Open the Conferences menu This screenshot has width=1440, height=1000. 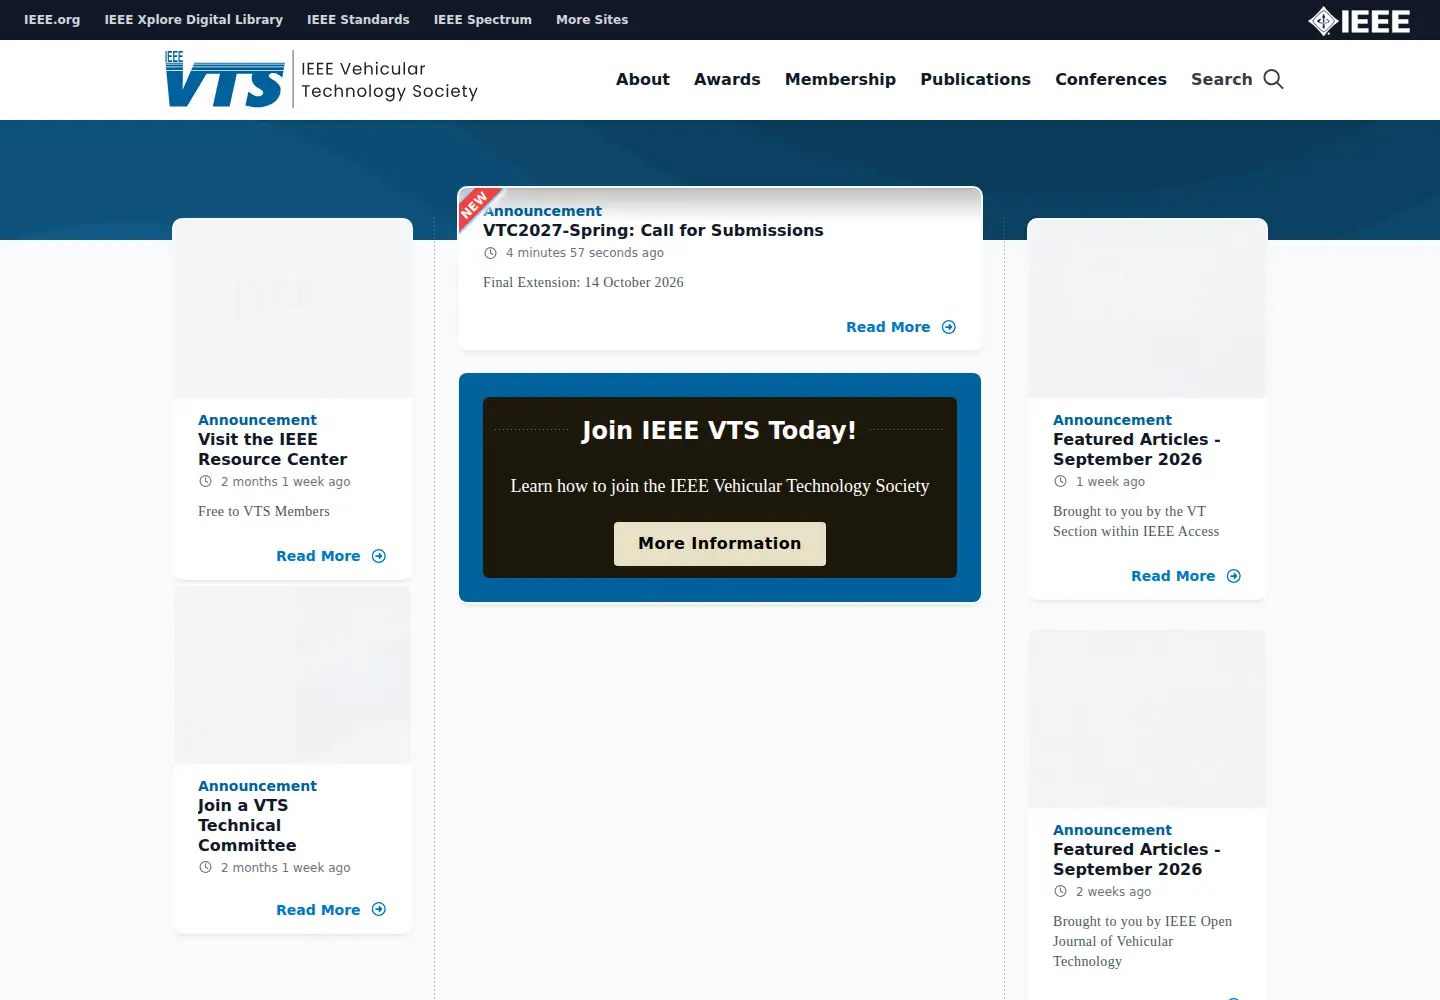(1111, 79)
